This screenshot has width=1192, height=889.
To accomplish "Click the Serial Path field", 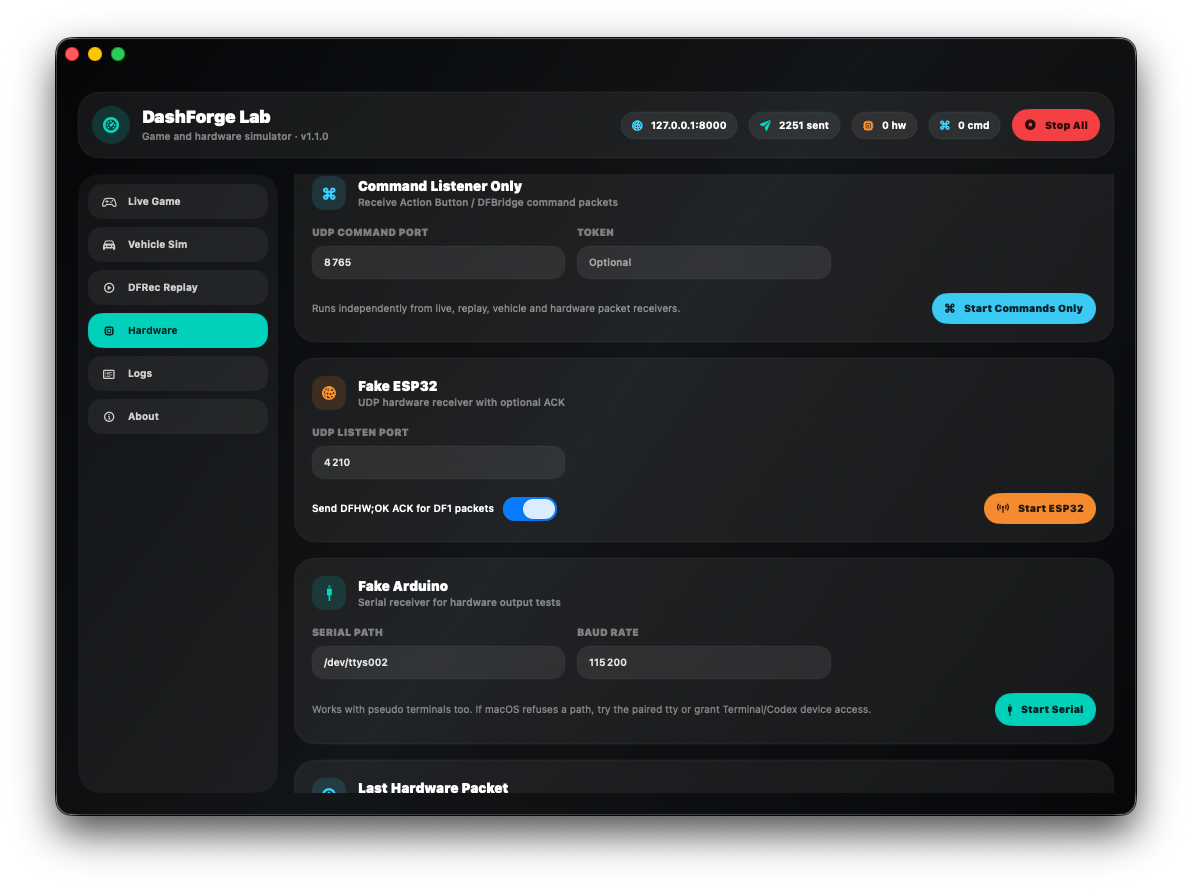I will point(438,662).
